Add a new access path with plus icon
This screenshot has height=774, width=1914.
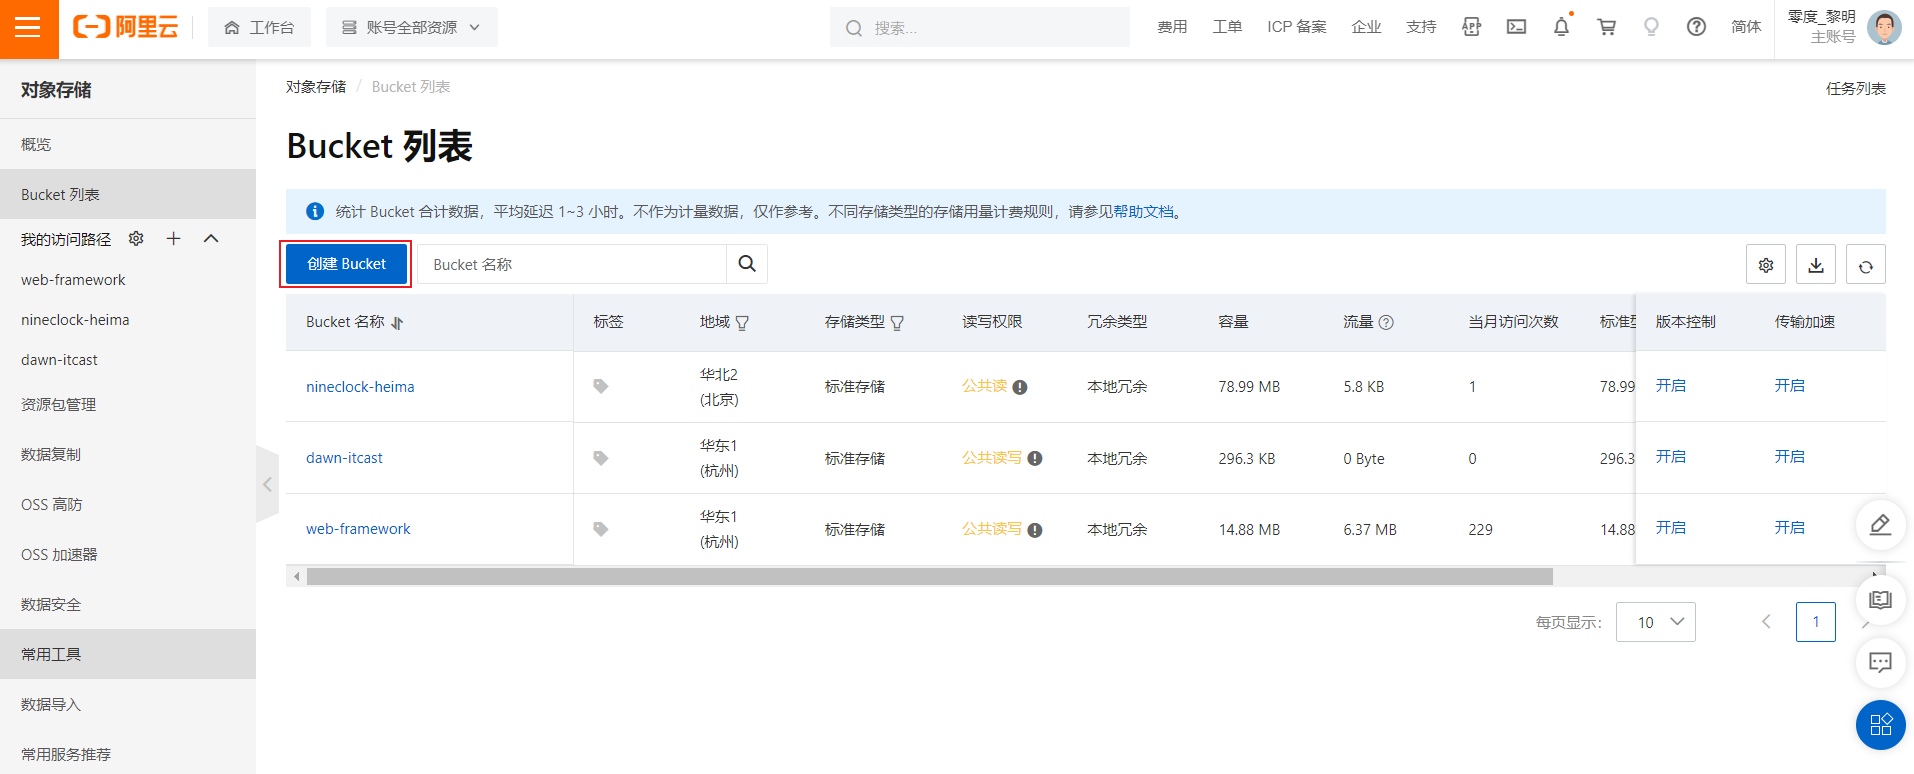174,239
